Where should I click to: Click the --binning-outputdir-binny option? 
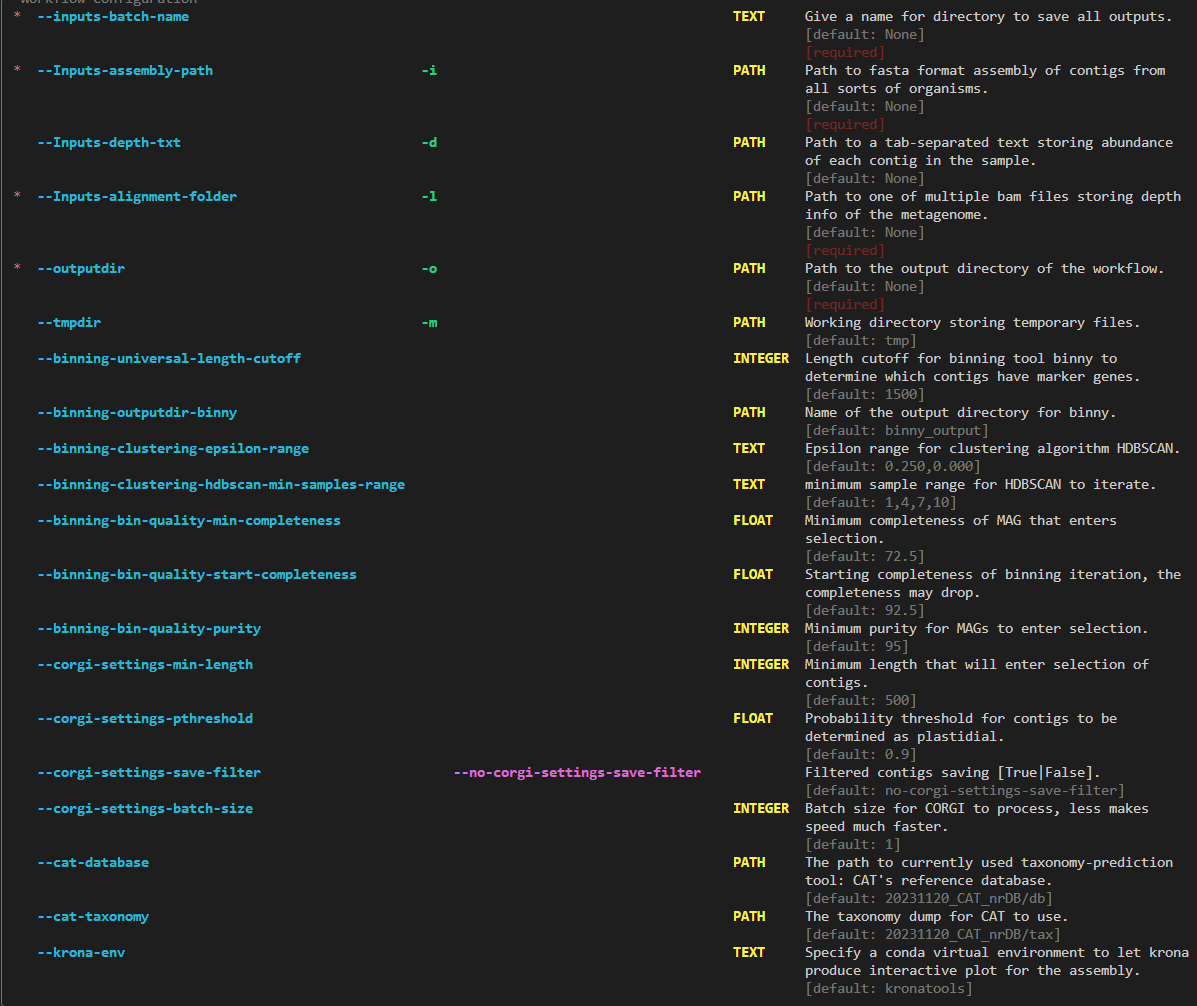click(137, 413)
